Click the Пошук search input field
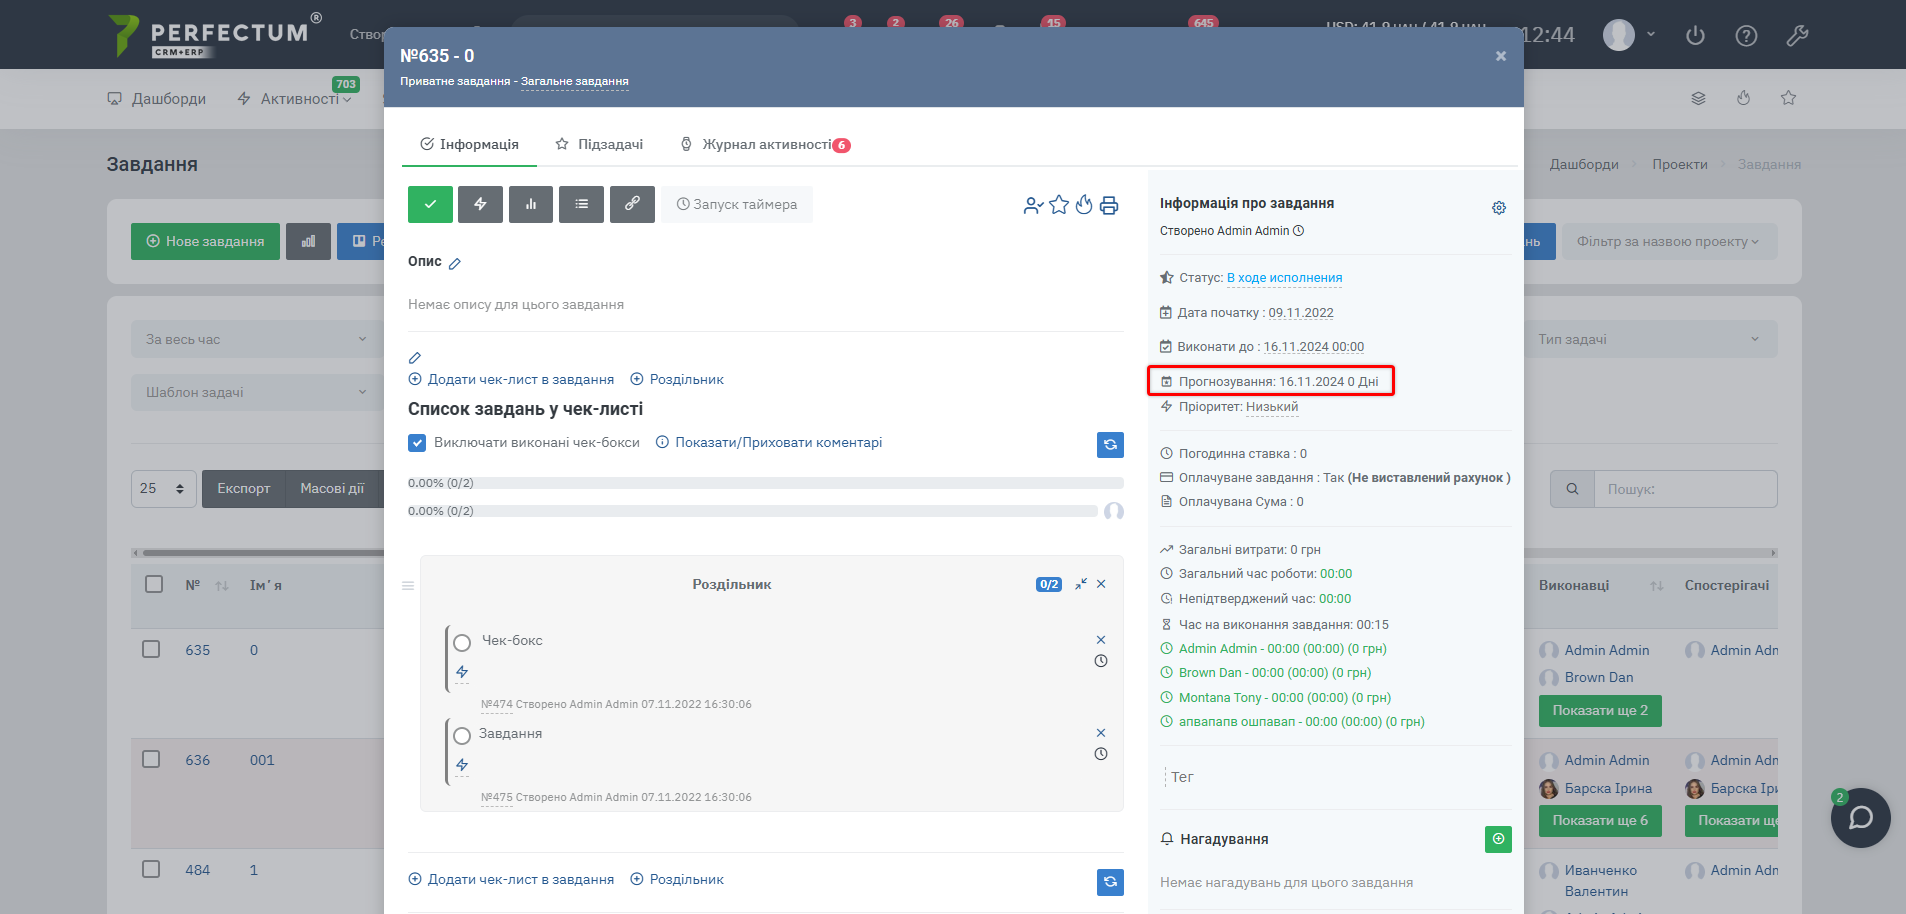The height and width of the screenshot is (914, 1906). (1684, 489)
